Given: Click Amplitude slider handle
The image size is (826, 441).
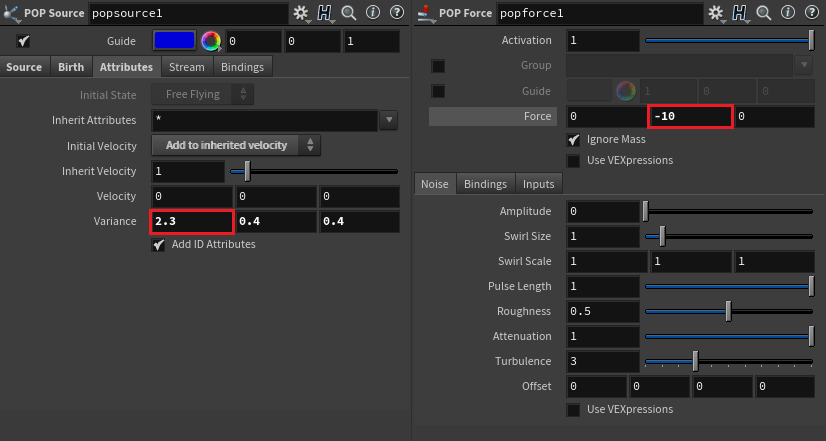Looking at the screenshot, I should [x=645, y=211].
